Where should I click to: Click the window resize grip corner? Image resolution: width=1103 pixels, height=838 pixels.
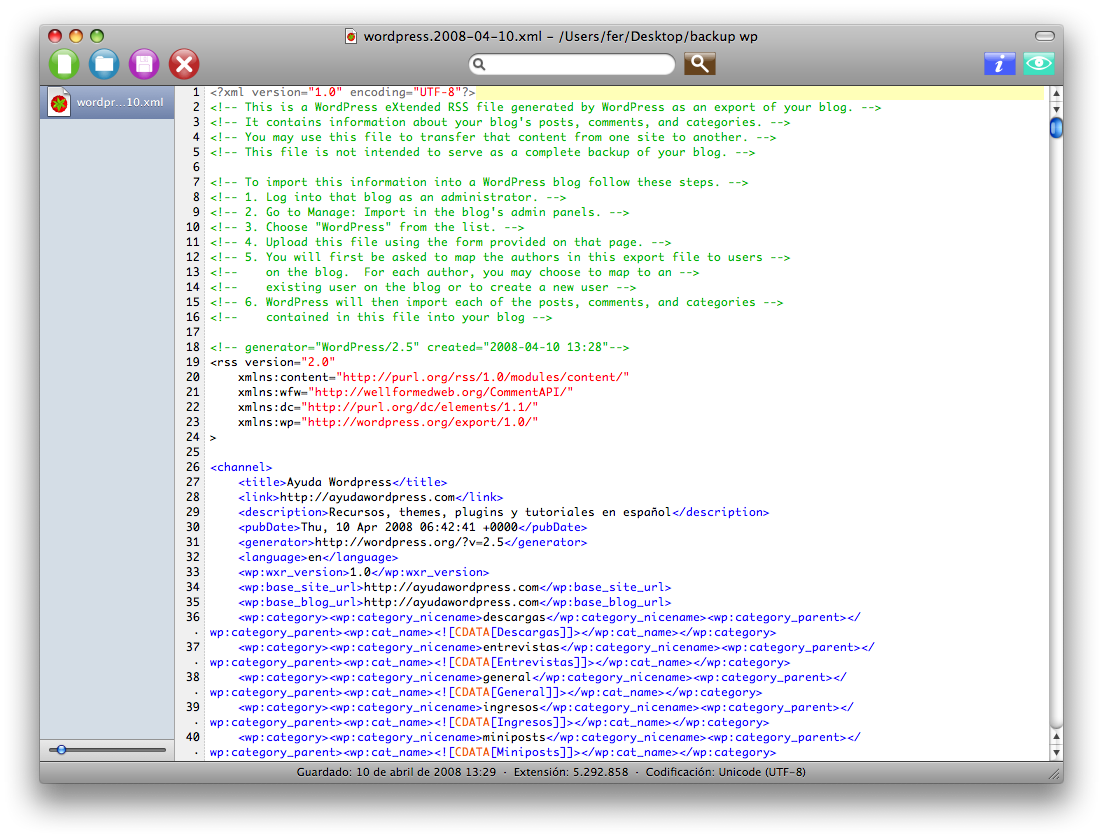(1054, 773)
